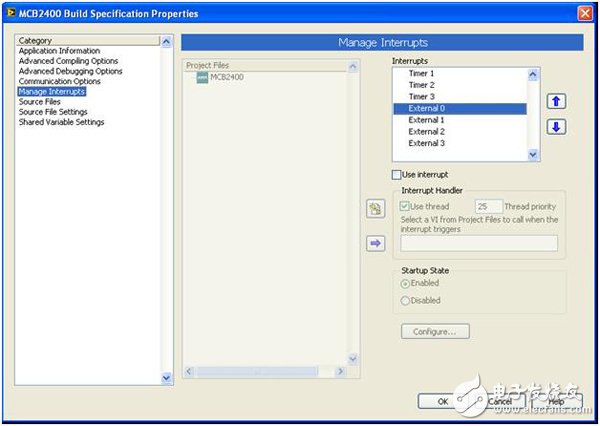This screenshot has width=600, height=426.
Task: Select the Disabled startup state radio
Action: (x=406, y=300)
